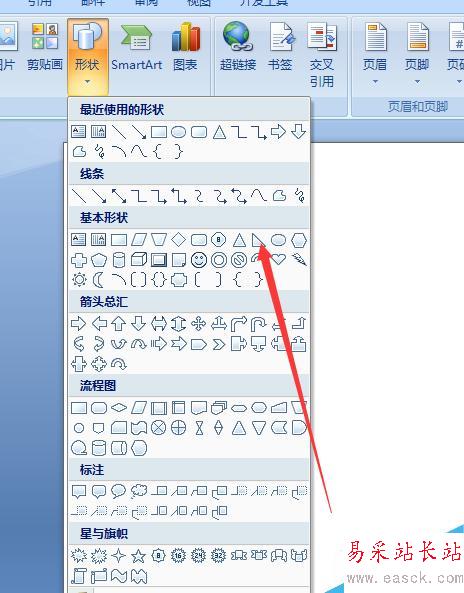Insert the cross shape in 基本形状

(x=79, y=260)
